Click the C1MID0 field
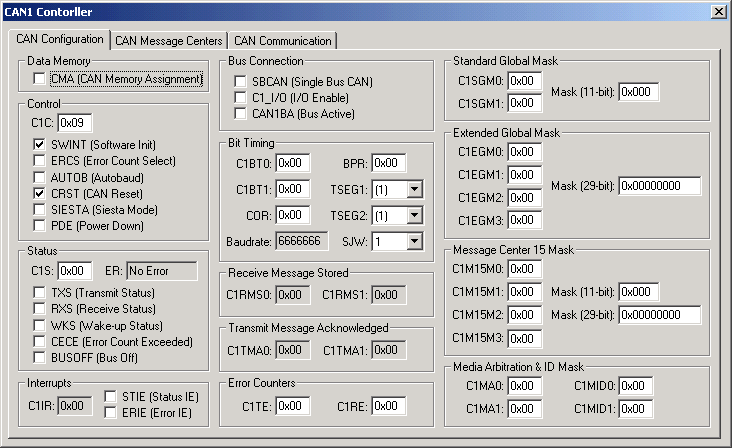This screenshot has height=448, width=732. pos(635,385)
